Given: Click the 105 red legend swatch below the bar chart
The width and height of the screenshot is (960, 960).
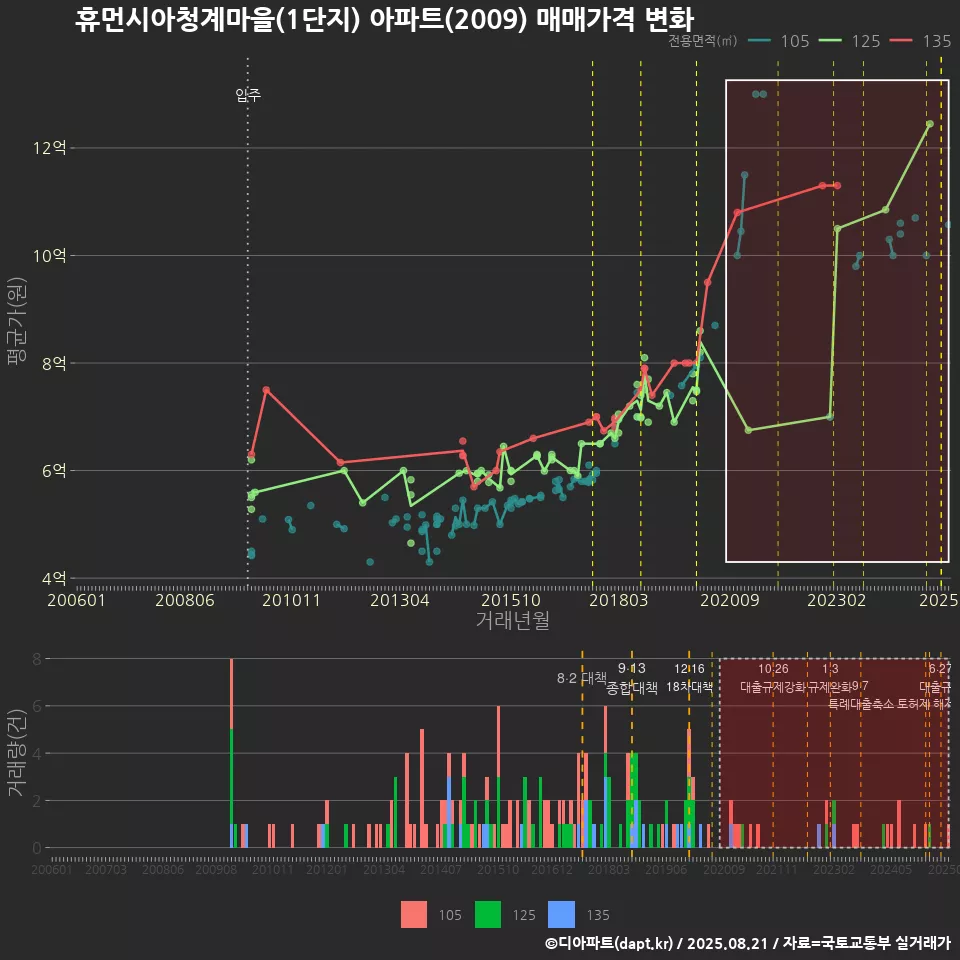Looking at the screenshot, I should click(416, 914).
